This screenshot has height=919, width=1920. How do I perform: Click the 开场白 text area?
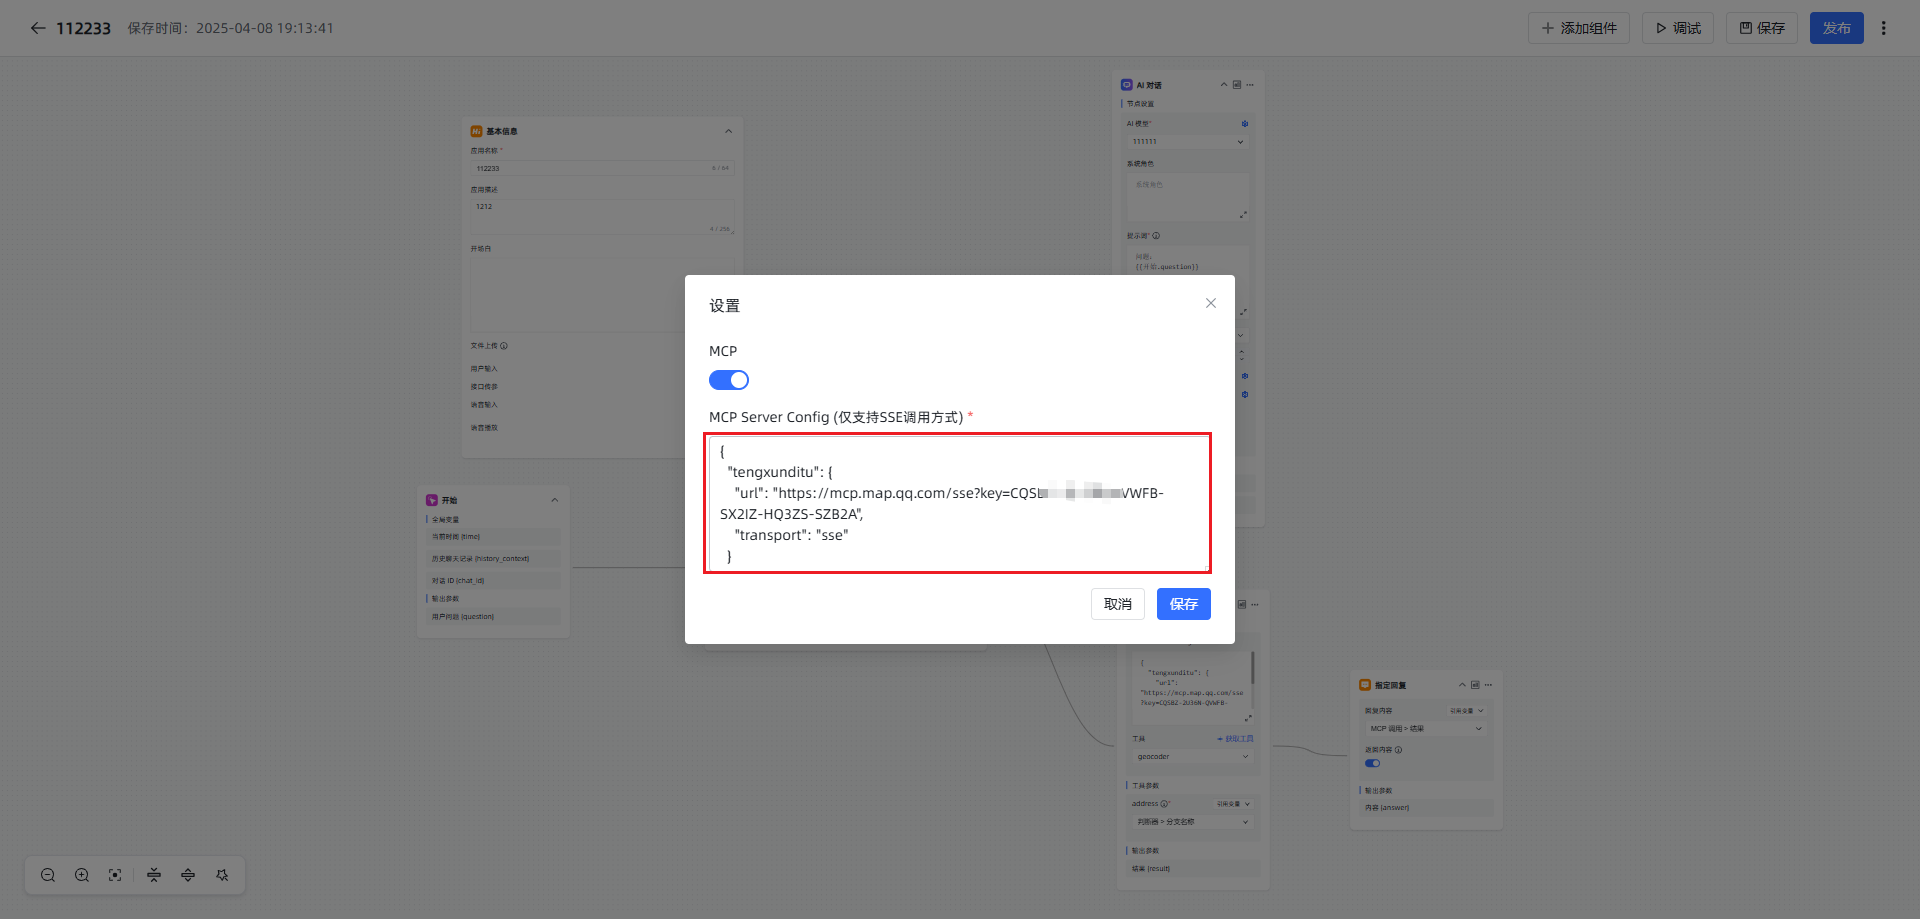pyautogui.click(x=602, y=295)
